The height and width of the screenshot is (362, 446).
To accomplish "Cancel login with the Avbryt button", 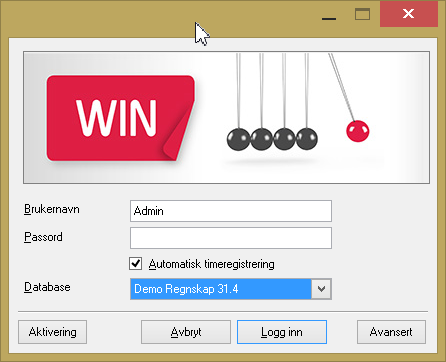I will (186, 332).
